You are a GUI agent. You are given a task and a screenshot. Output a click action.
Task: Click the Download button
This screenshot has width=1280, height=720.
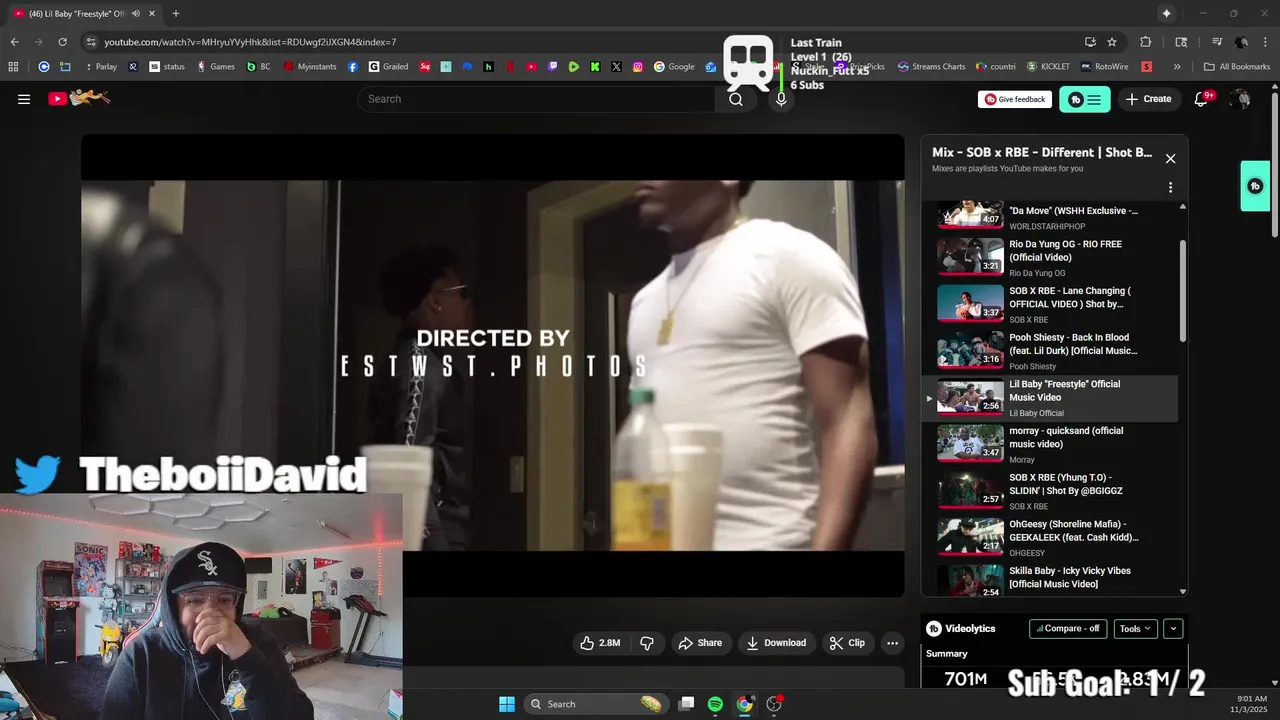click(776, 643)
